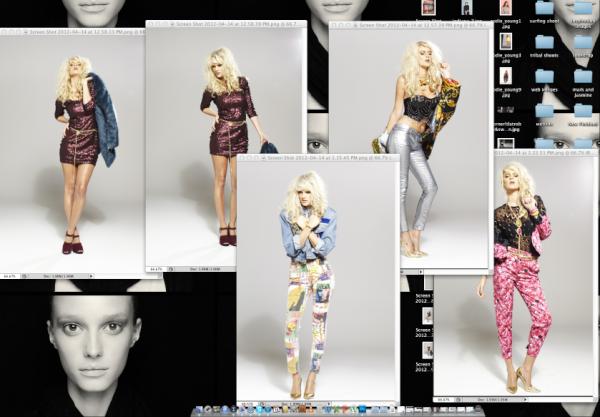Open the "web images" desktop folder
The width and height of the screenshot is (600, 417).
(x=544, y=77)
